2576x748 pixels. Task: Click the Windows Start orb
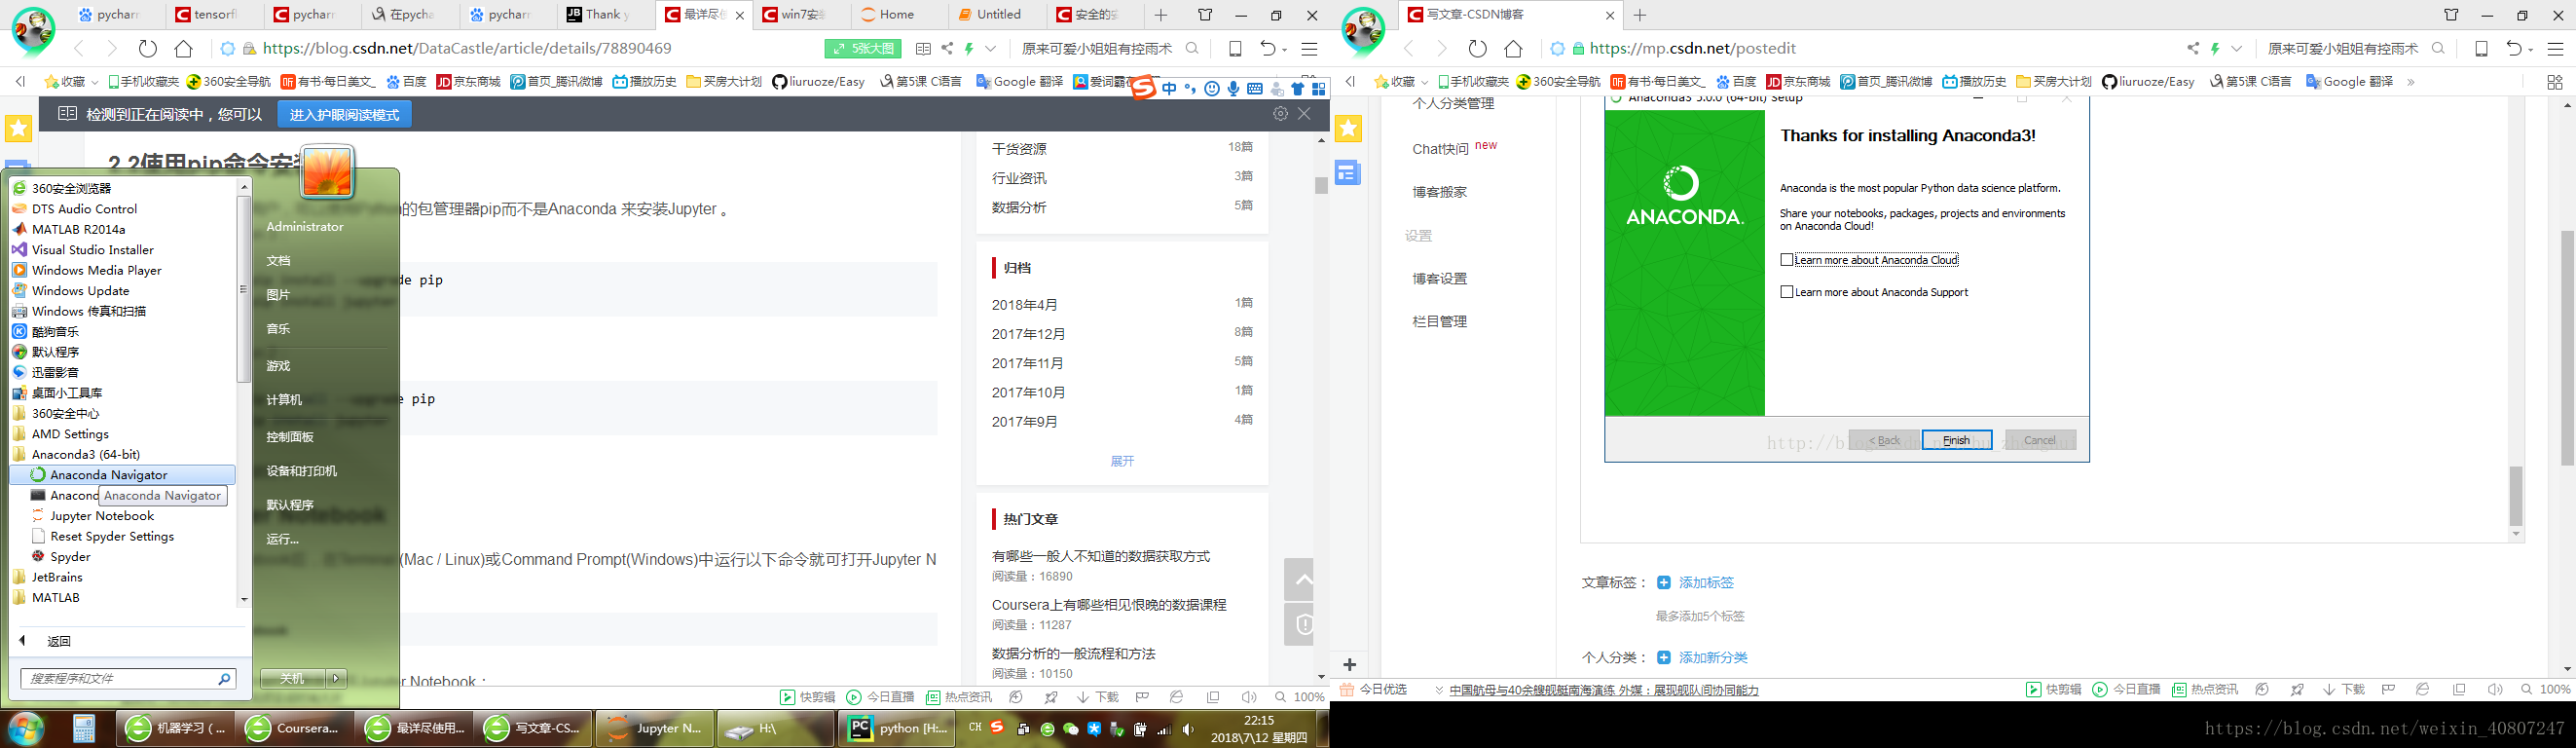coord(26,728)
